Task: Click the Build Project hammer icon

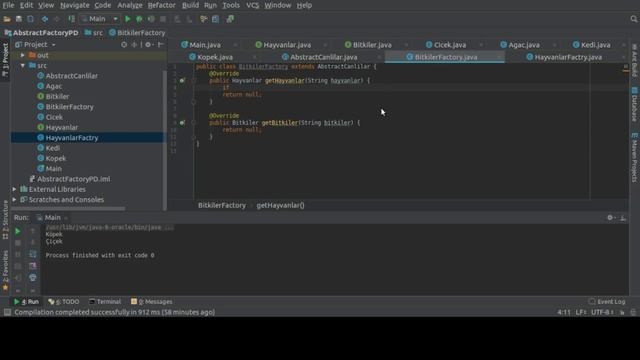Action: tap(71, 19)
